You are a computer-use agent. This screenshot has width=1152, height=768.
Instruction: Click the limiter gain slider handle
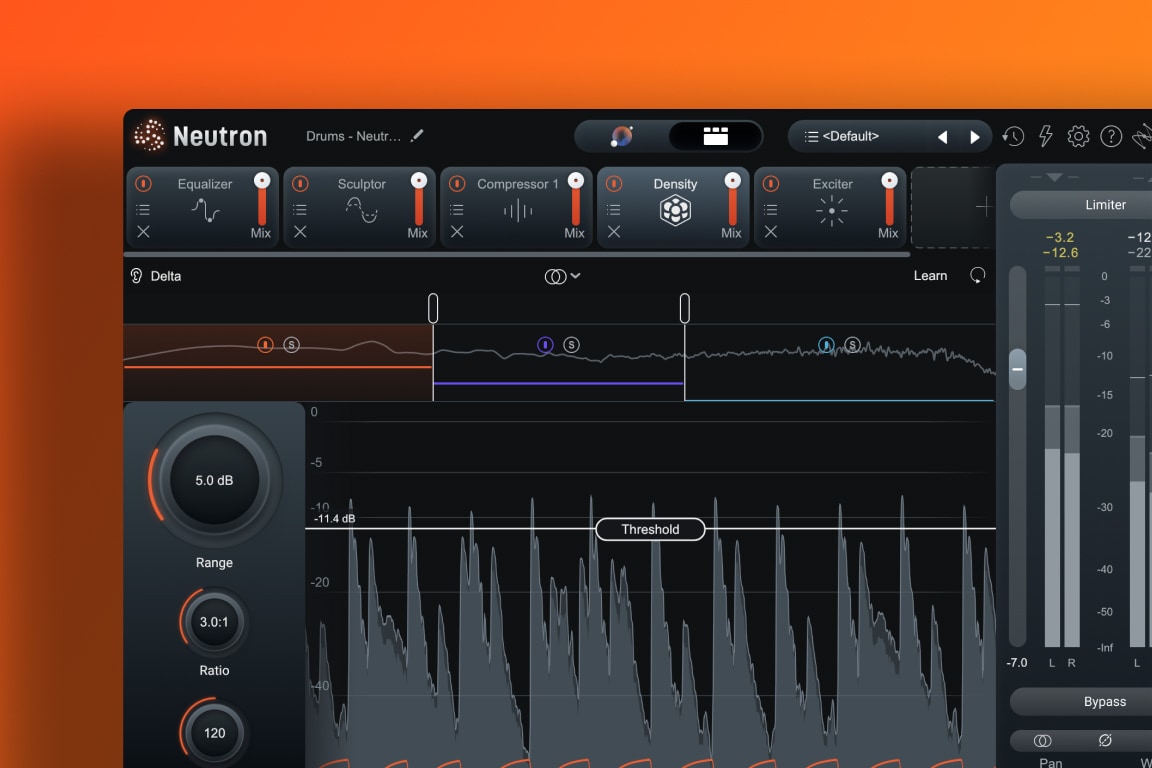coord(1017,369)
